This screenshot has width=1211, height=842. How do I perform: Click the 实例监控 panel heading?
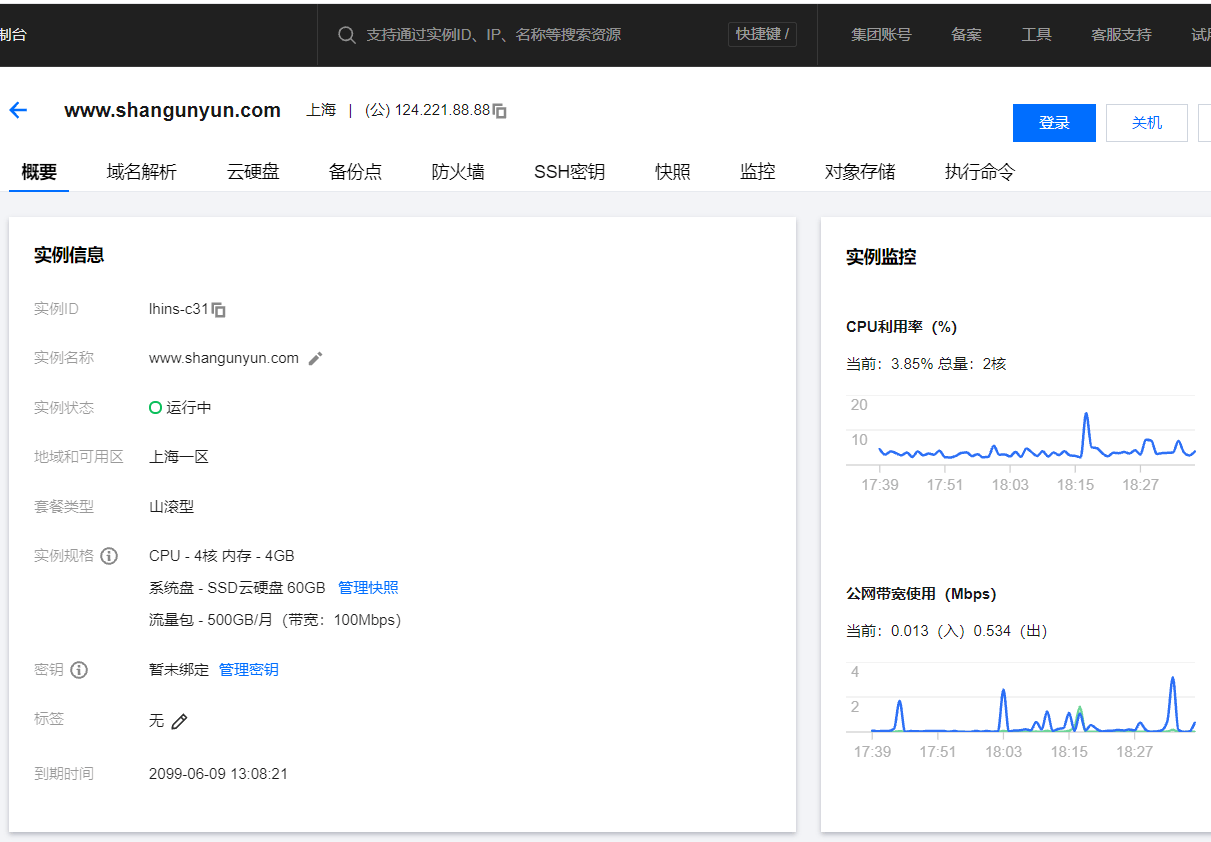(881, 257)
